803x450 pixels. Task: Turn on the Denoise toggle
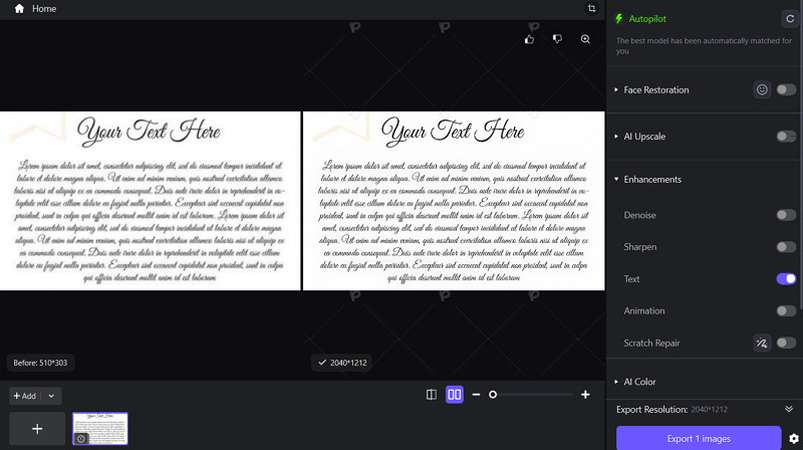click(x=786, y=215)
